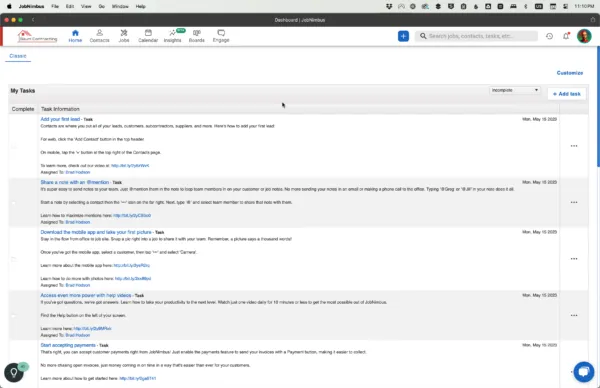Open Download the mobile app task link
The width and height of the screenshot is (600, 388).
click(x=96, y=232)
